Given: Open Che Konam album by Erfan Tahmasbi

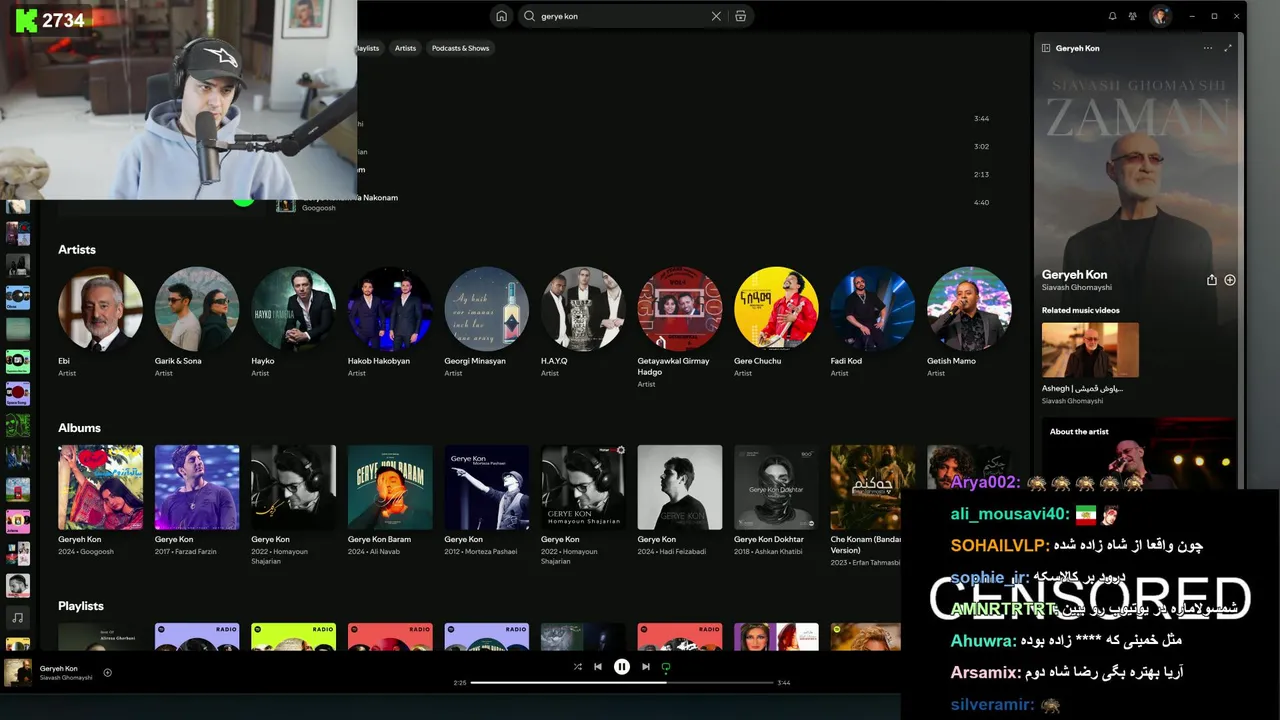Looking at the screenshot, I should 873,487.
